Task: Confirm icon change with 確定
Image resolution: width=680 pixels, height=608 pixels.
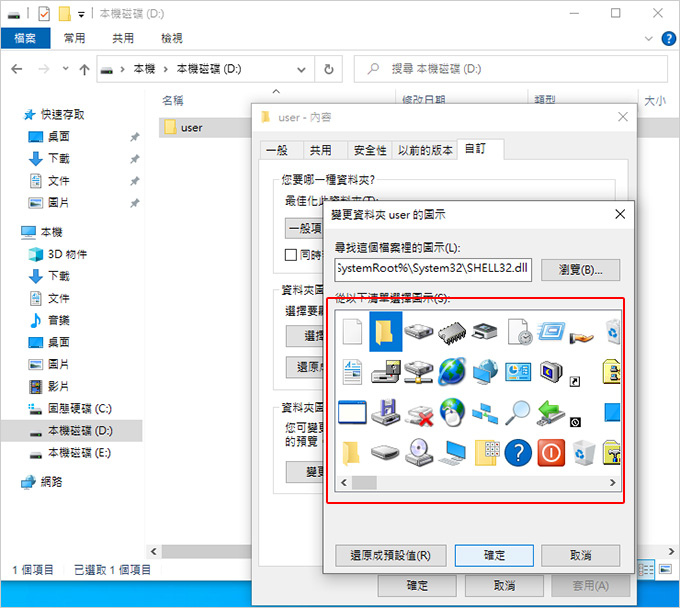Action: click(494, 556)
